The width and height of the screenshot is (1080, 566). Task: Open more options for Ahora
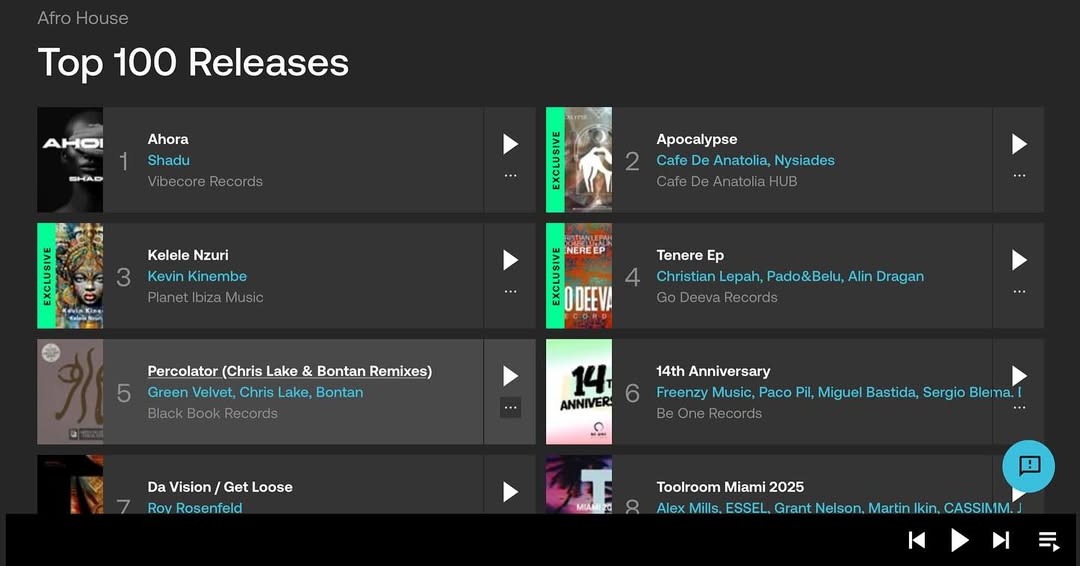(510, 176)
